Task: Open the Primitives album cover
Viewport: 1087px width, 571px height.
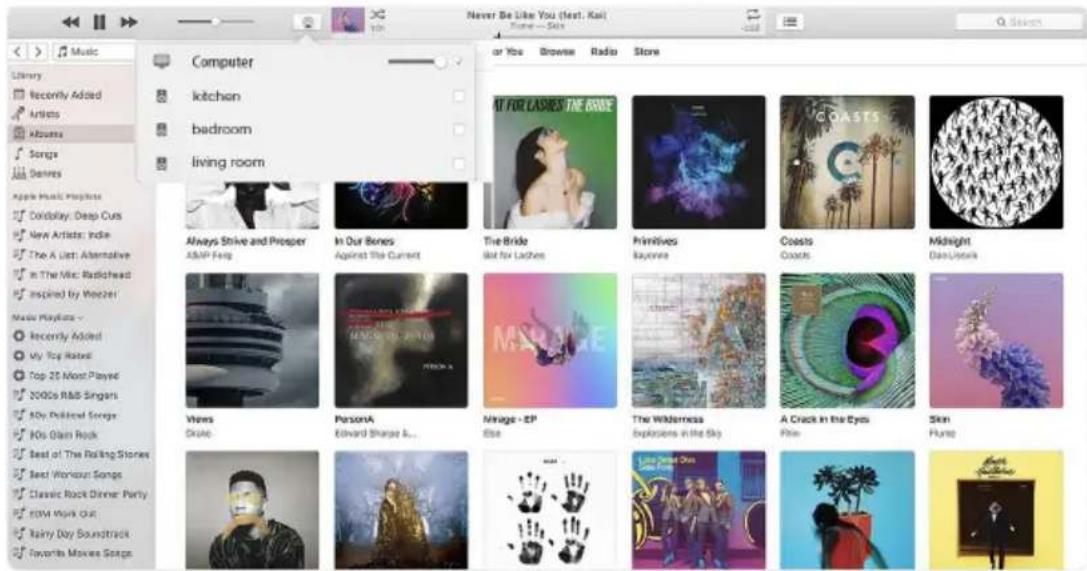Action: pos(699,162)
